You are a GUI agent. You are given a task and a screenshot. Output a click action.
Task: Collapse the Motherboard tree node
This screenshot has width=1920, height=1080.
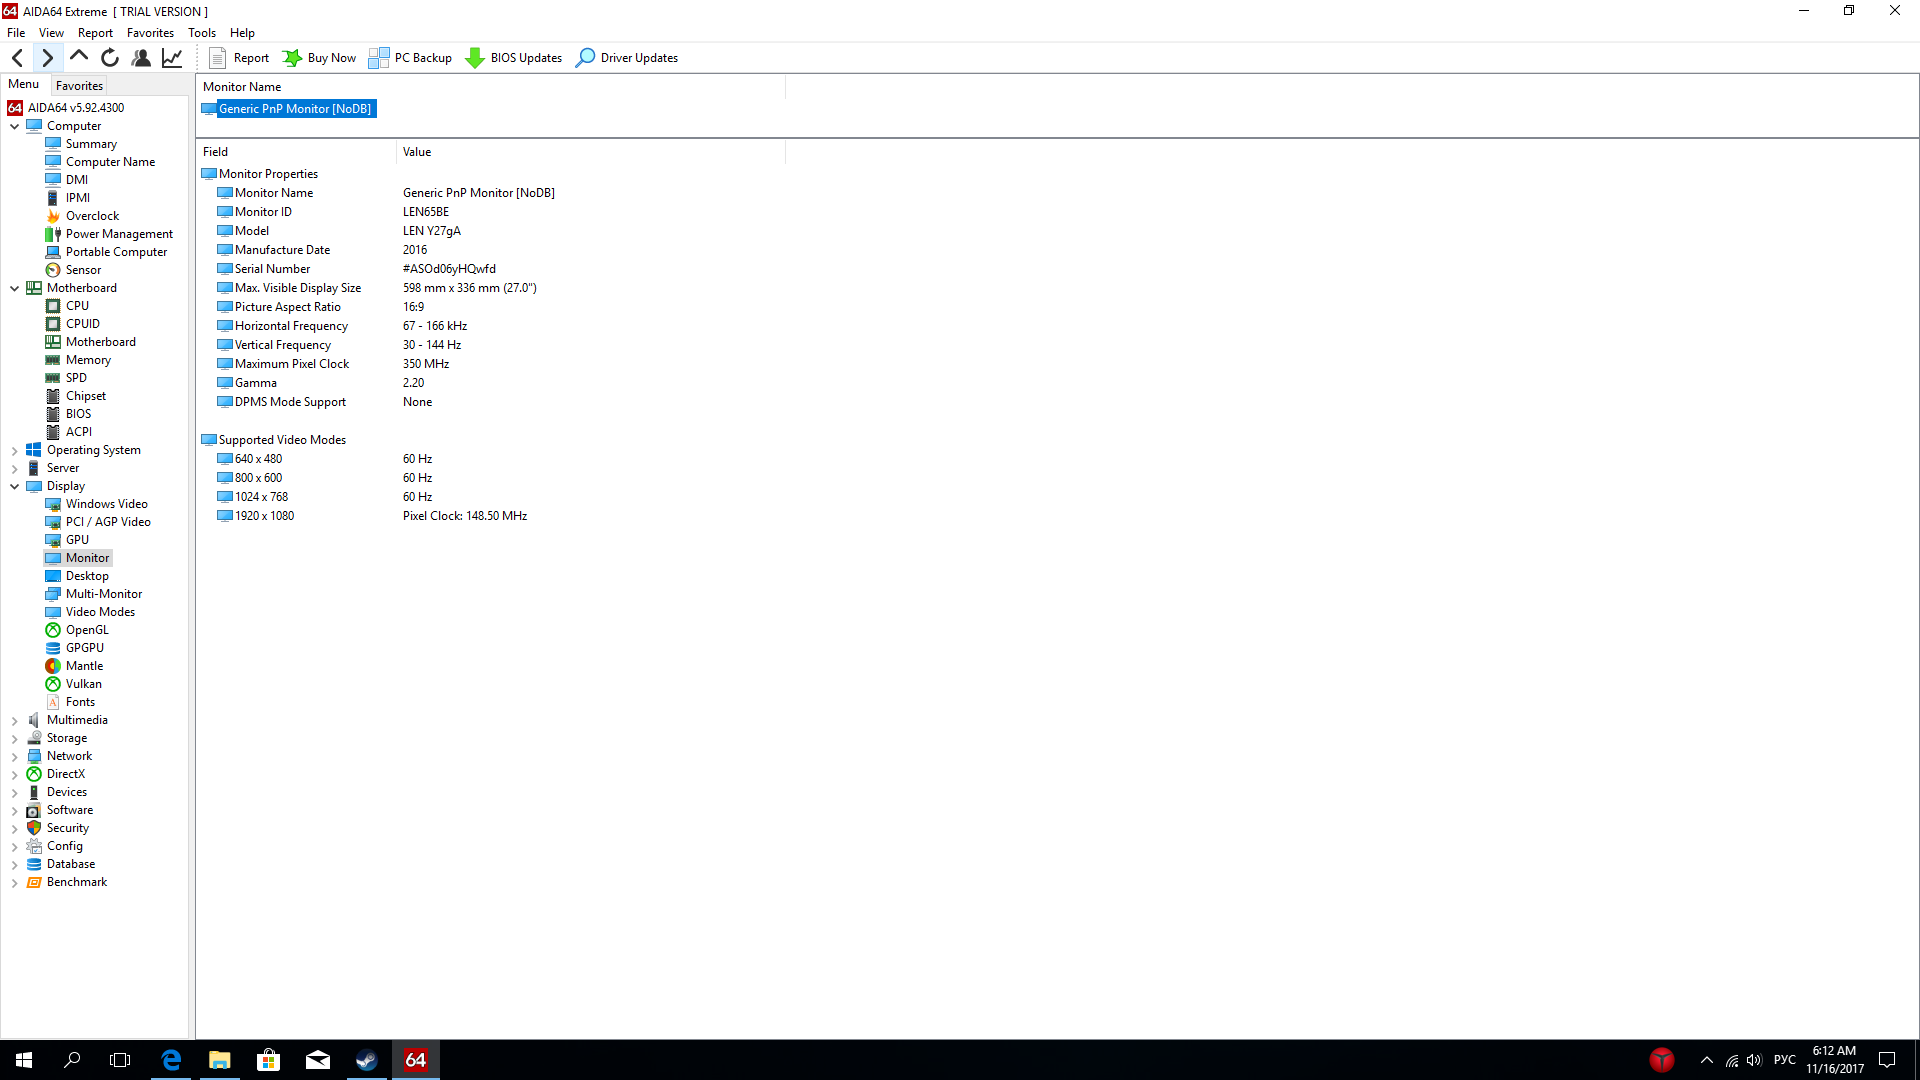[x=15, y=288]
